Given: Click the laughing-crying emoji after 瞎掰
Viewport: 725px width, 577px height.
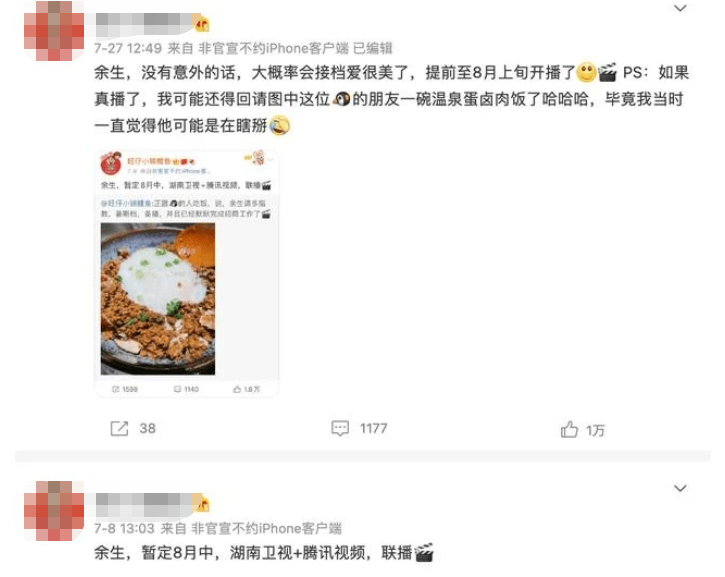Looking at the screenshot, I should pos(280,126).
